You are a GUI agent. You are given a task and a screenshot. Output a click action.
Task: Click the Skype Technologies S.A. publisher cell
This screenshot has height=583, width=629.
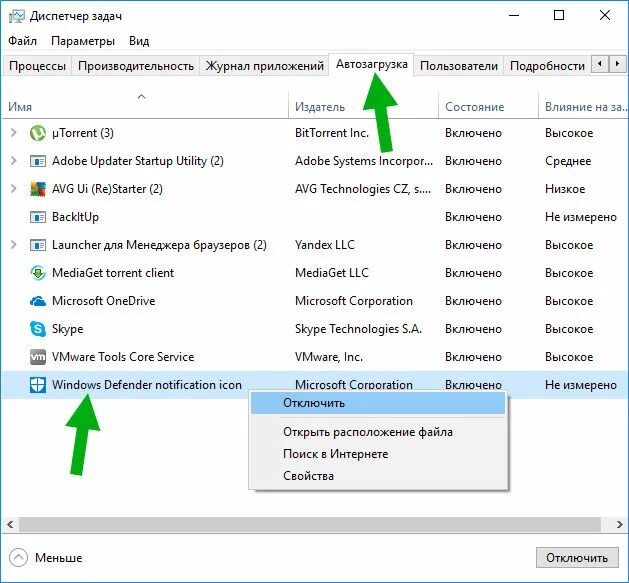[x=358, y=329]
